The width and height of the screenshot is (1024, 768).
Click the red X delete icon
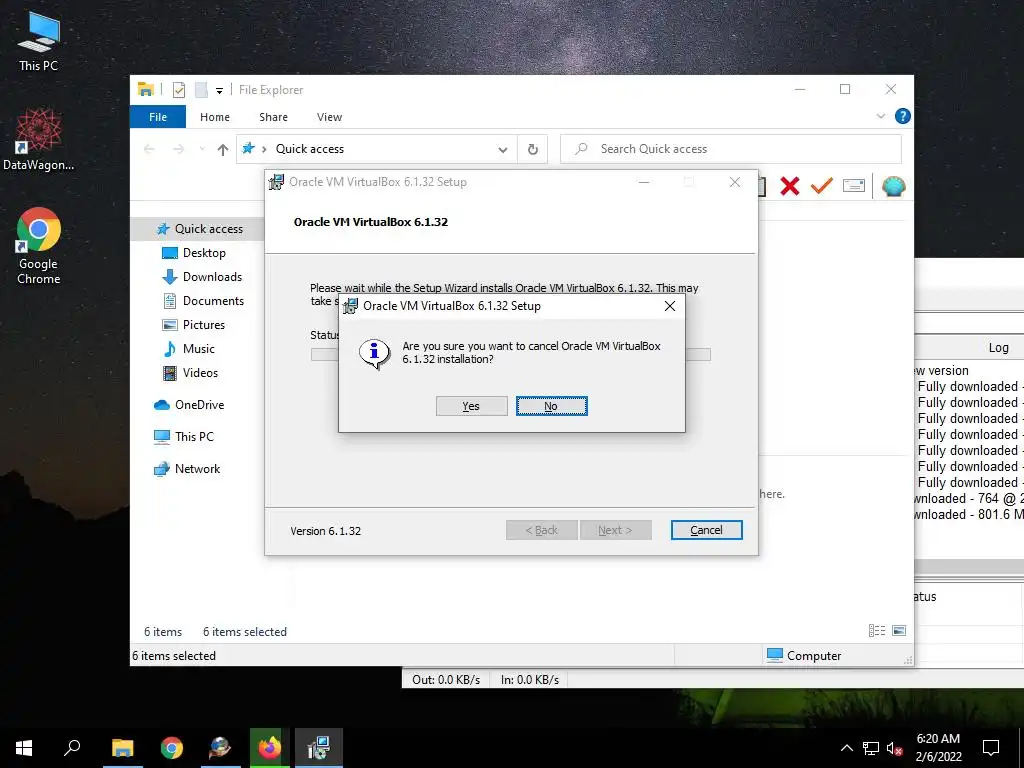pos(790,186)
